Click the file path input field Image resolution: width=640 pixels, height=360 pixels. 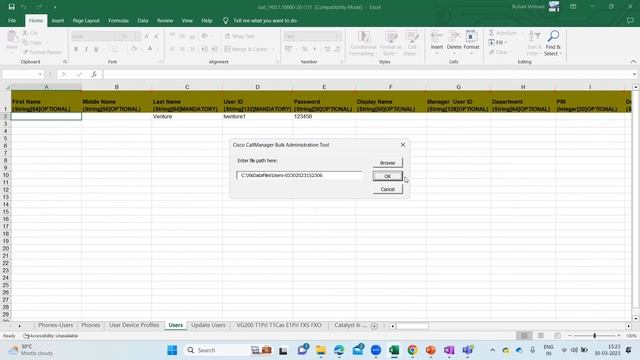click(299, 176)
